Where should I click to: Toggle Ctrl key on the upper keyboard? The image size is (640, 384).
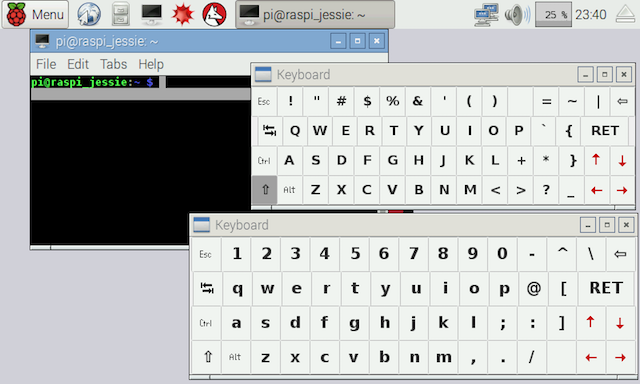pyautogui.click(x=264, y=160)
